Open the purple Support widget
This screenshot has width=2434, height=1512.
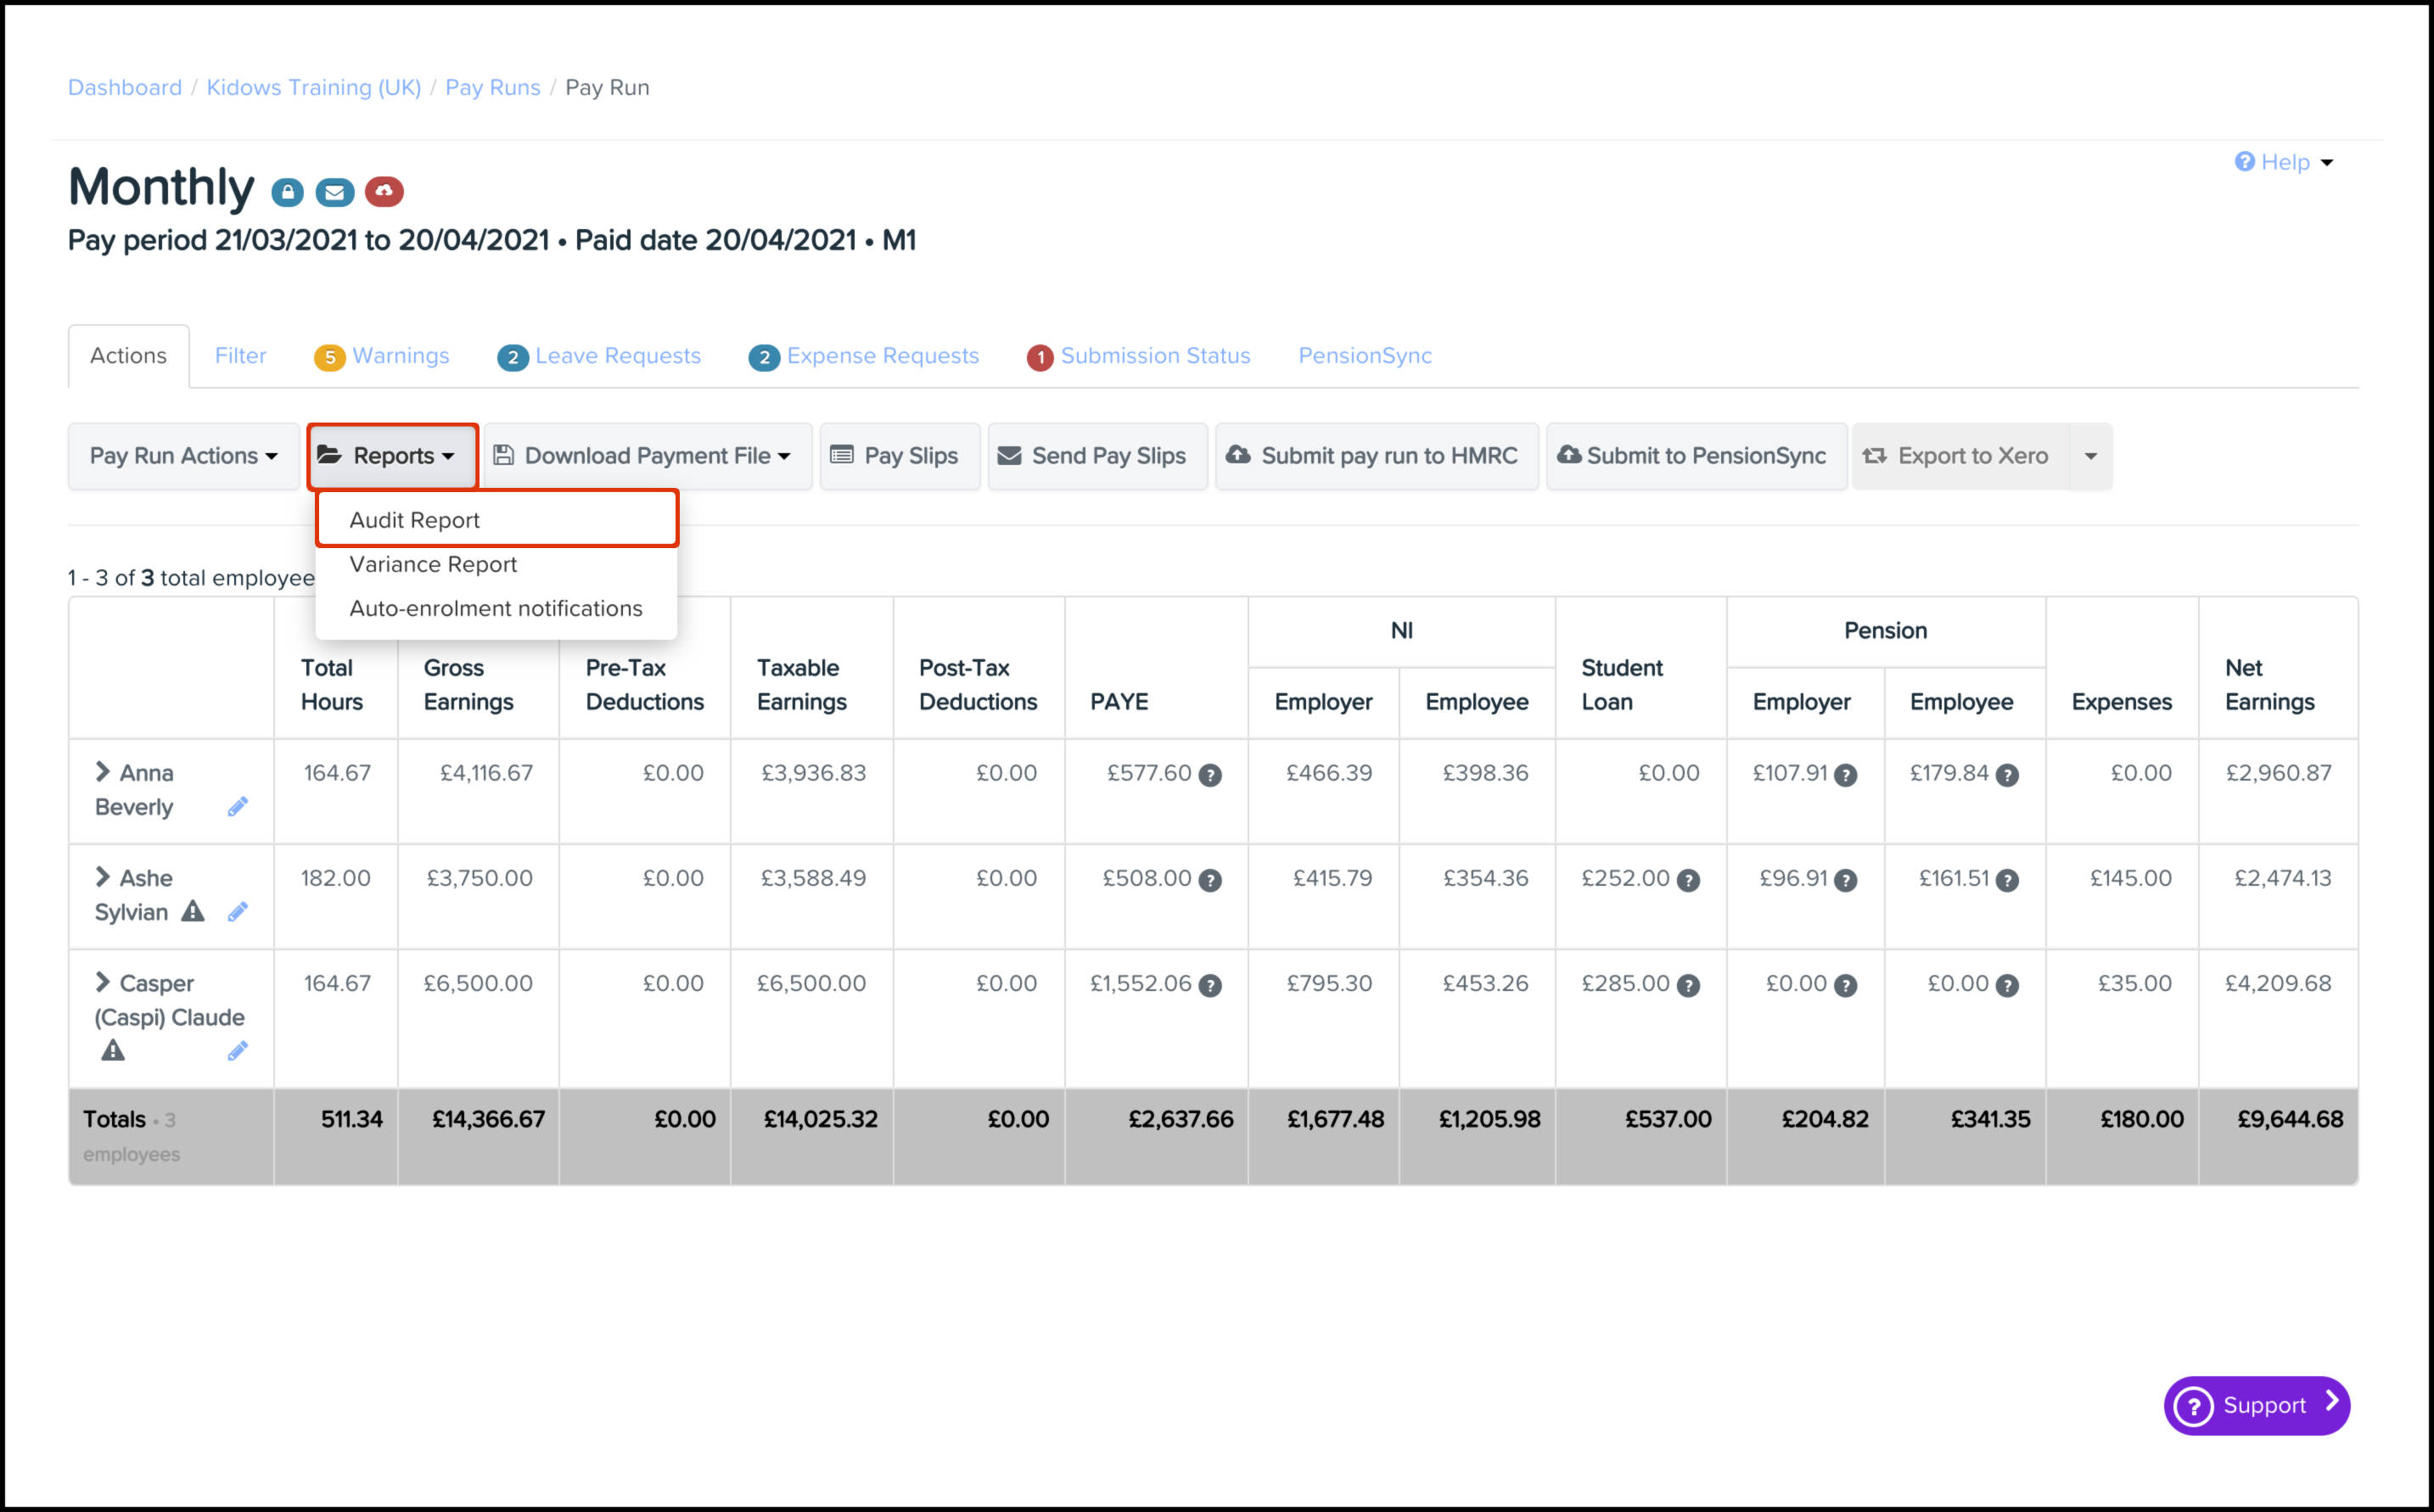pyautogui.click(x=2256, y=1405)
